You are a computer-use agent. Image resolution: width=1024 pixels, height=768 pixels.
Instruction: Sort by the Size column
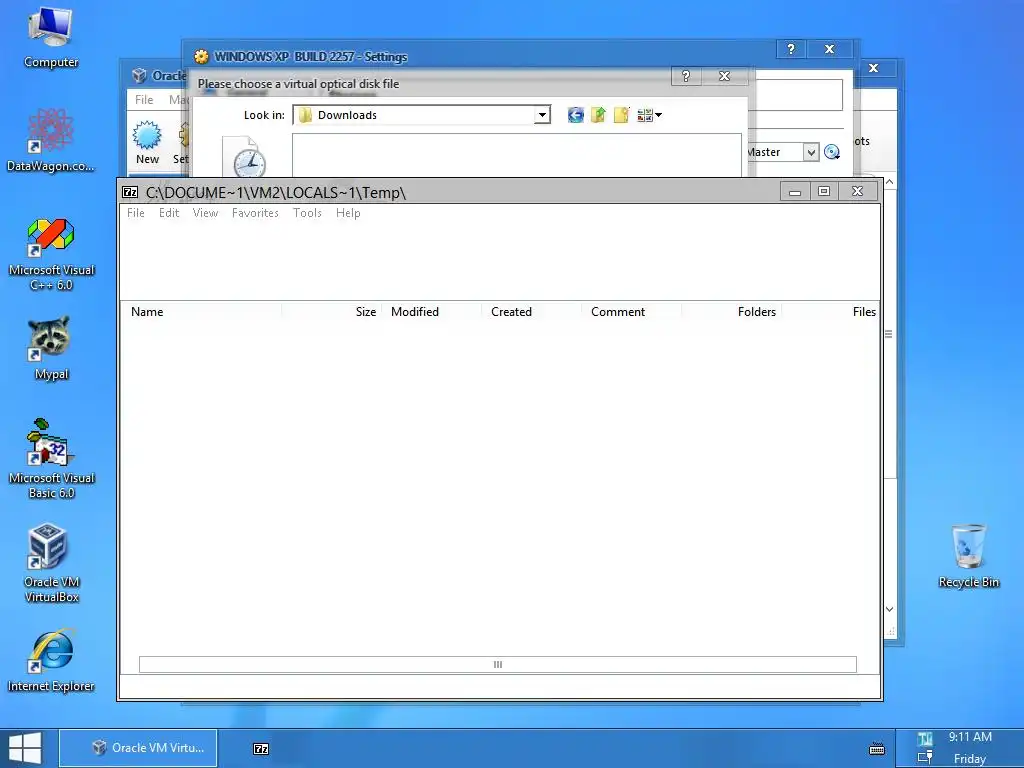click(x=332, y=312)
